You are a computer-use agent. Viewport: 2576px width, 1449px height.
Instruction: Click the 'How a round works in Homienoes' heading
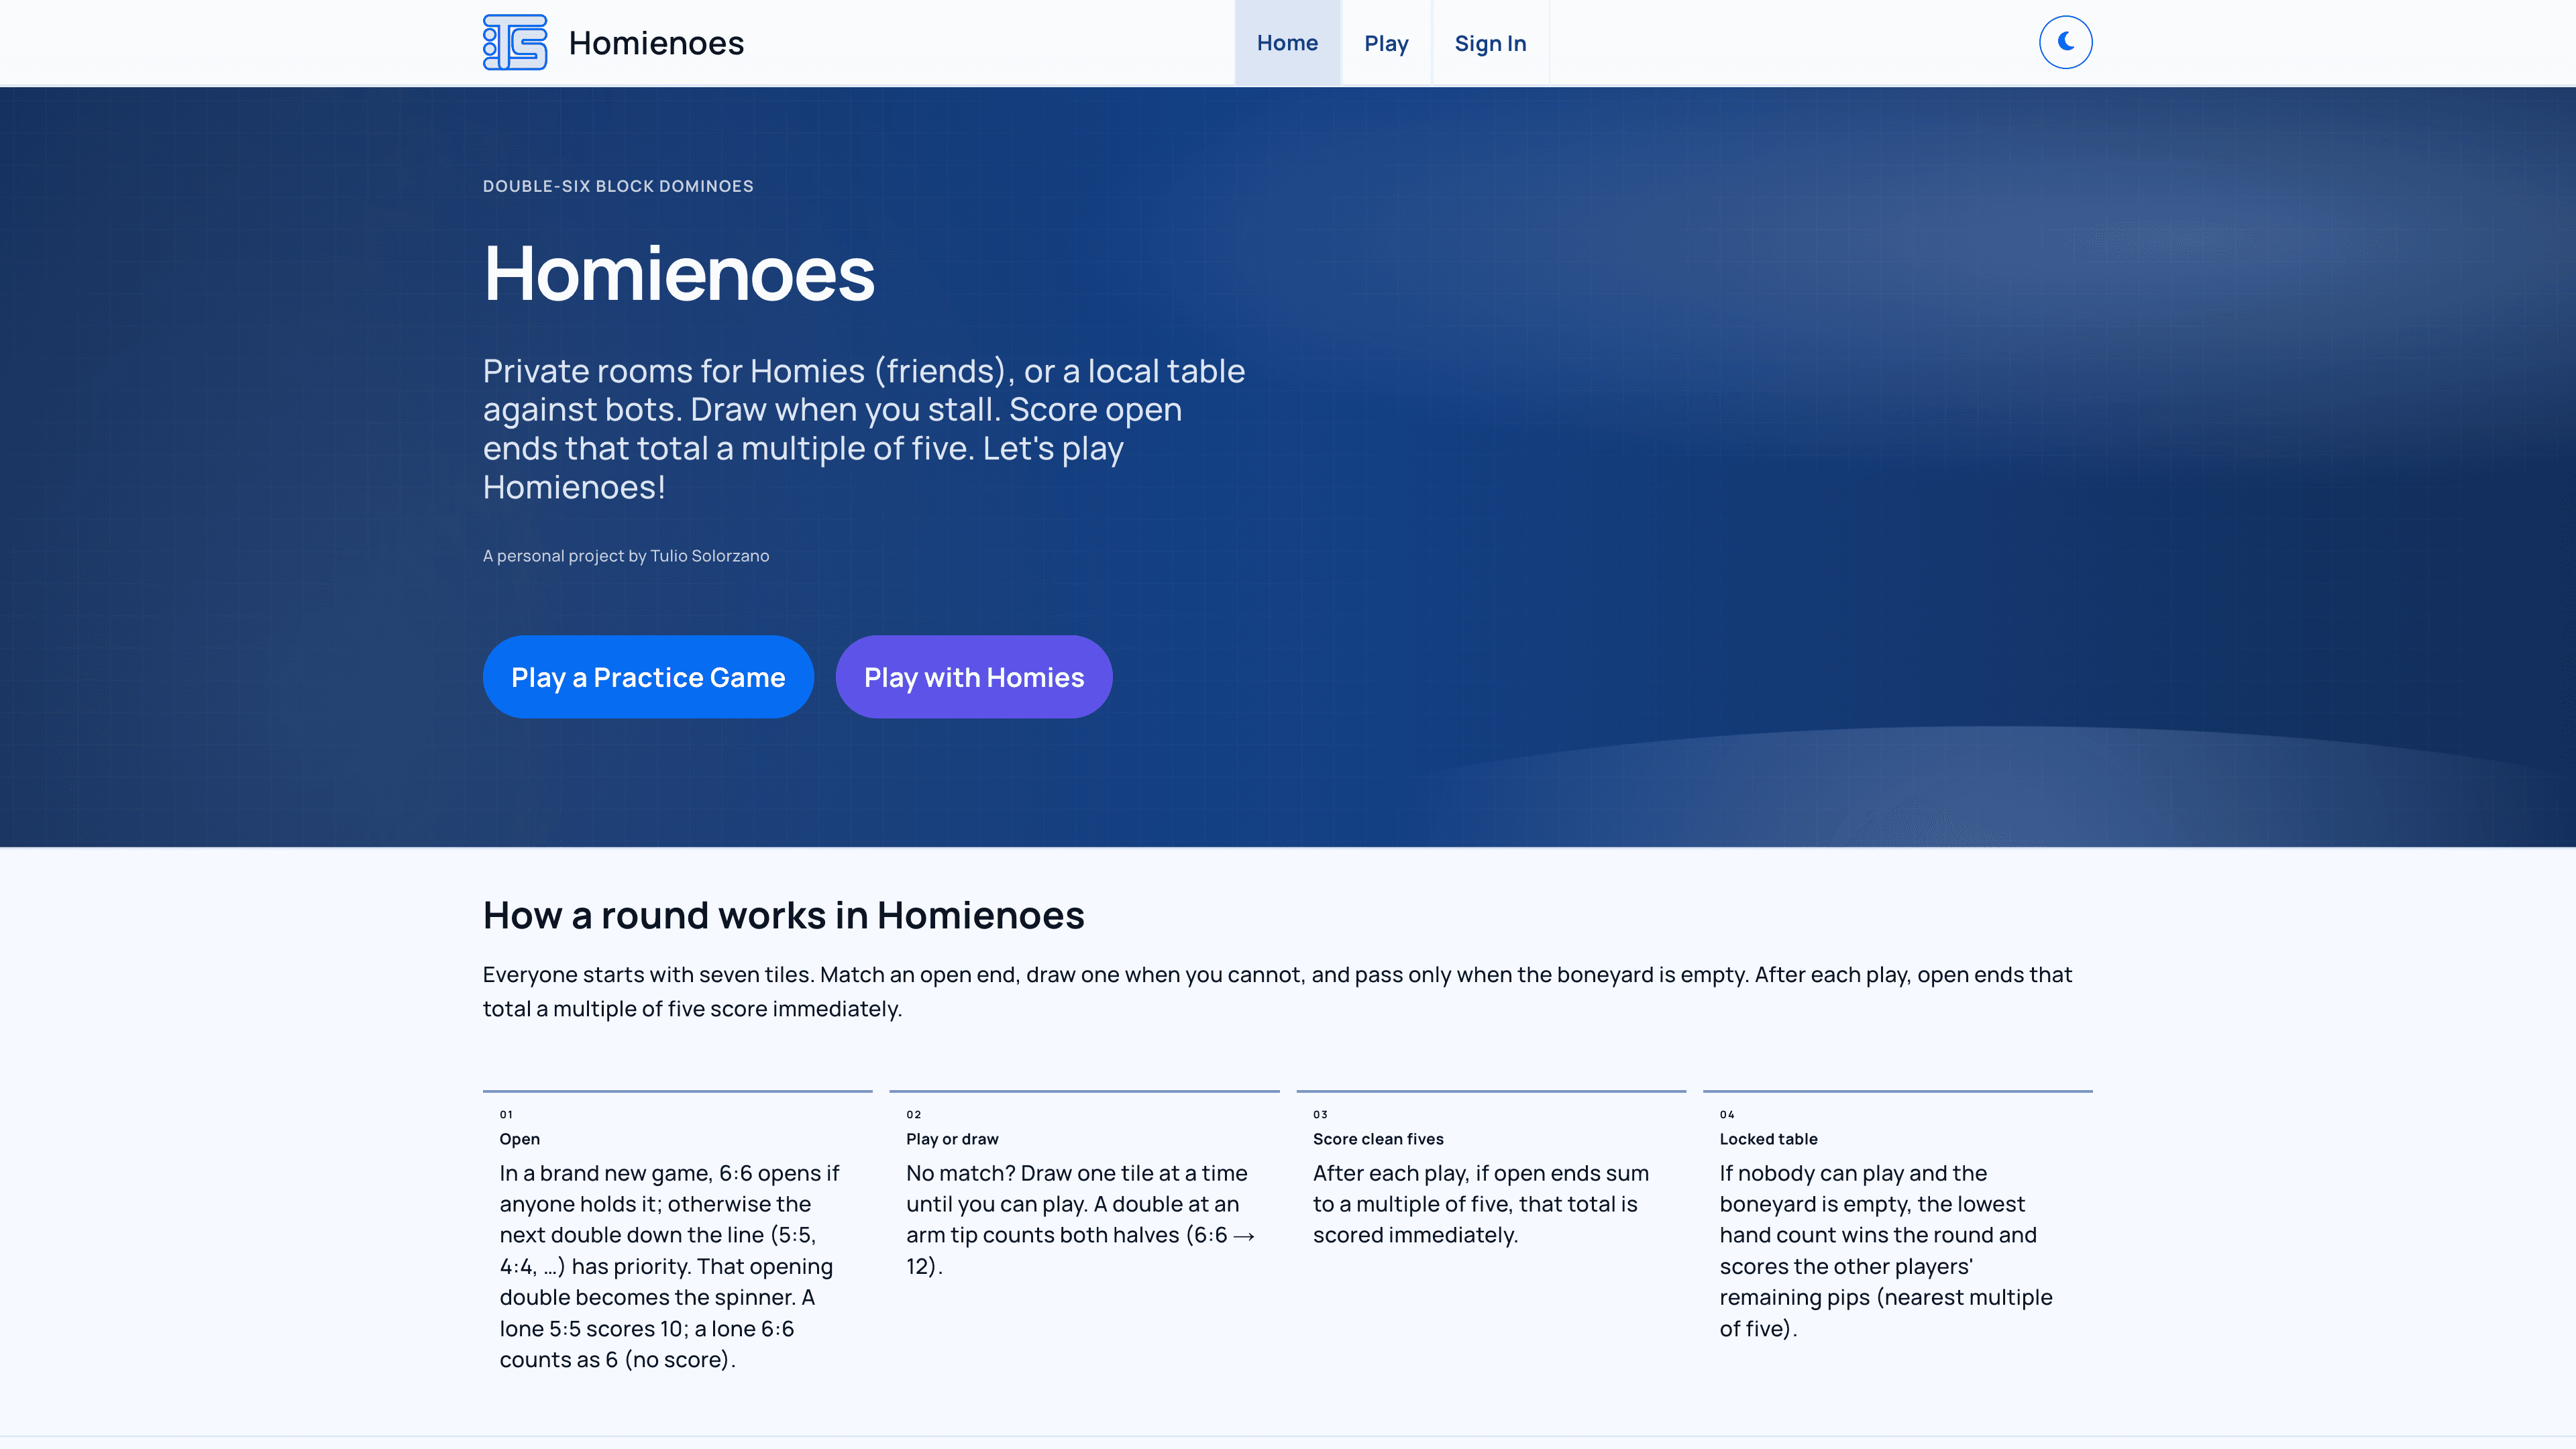coord(783,915)
